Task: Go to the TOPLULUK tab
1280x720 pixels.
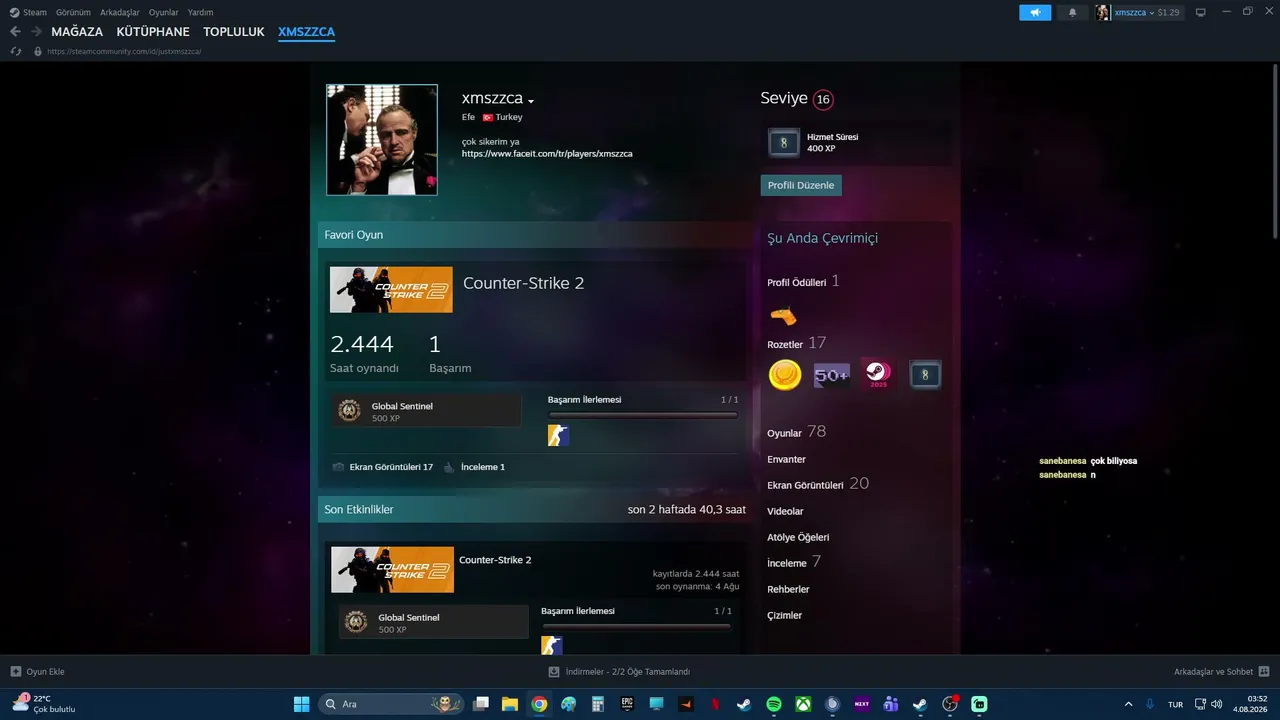Action: tap(234, 32)
